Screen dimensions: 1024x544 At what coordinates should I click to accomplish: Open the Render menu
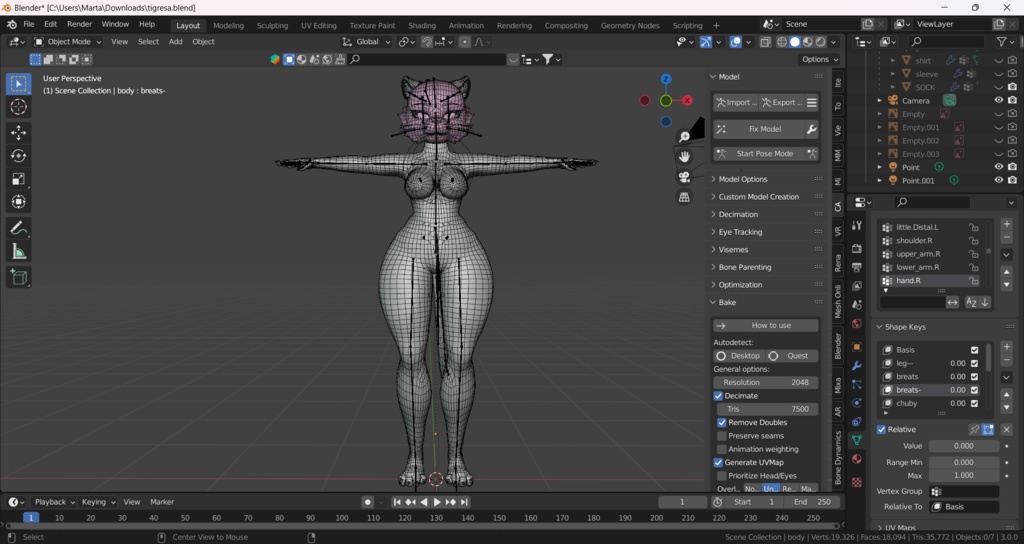[x=79, y=24]
